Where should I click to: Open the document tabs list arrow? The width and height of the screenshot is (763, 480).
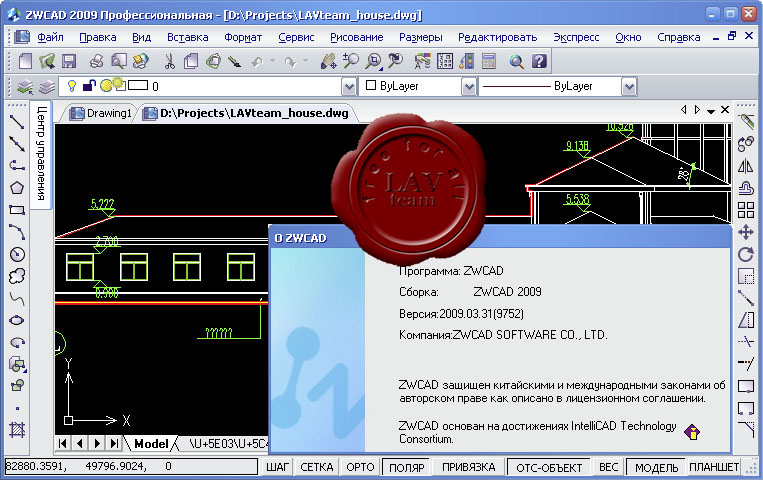(711, 111)
